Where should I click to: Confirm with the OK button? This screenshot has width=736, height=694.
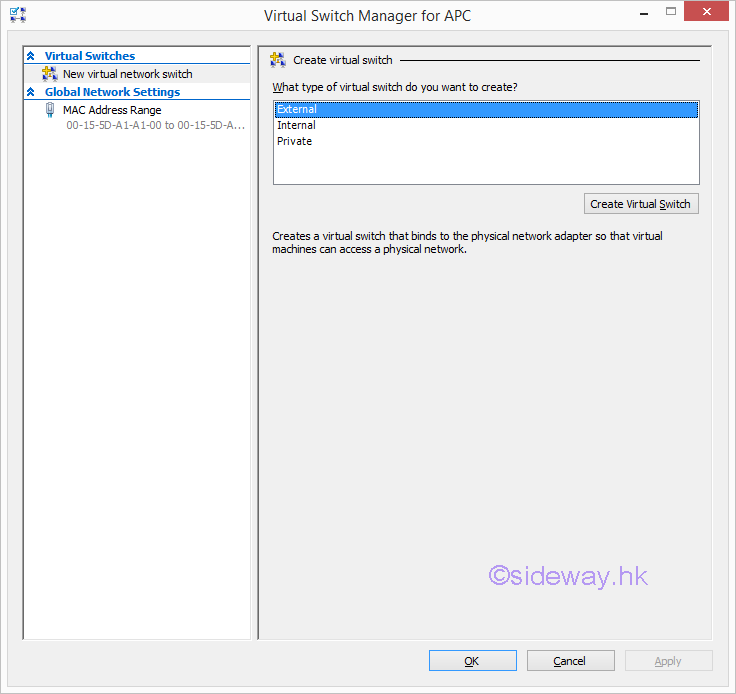click(x=472, y=661)
